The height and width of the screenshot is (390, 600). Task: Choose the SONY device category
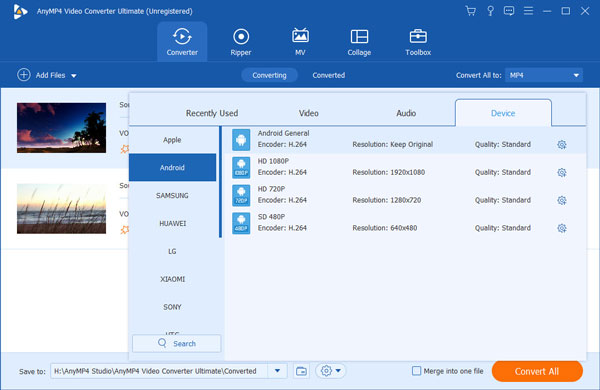172,307
